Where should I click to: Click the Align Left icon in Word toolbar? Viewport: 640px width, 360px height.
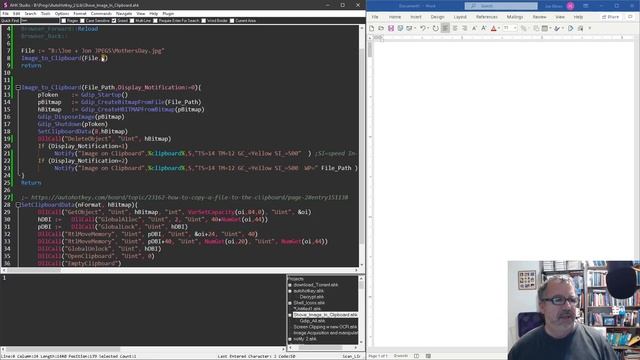445,28
